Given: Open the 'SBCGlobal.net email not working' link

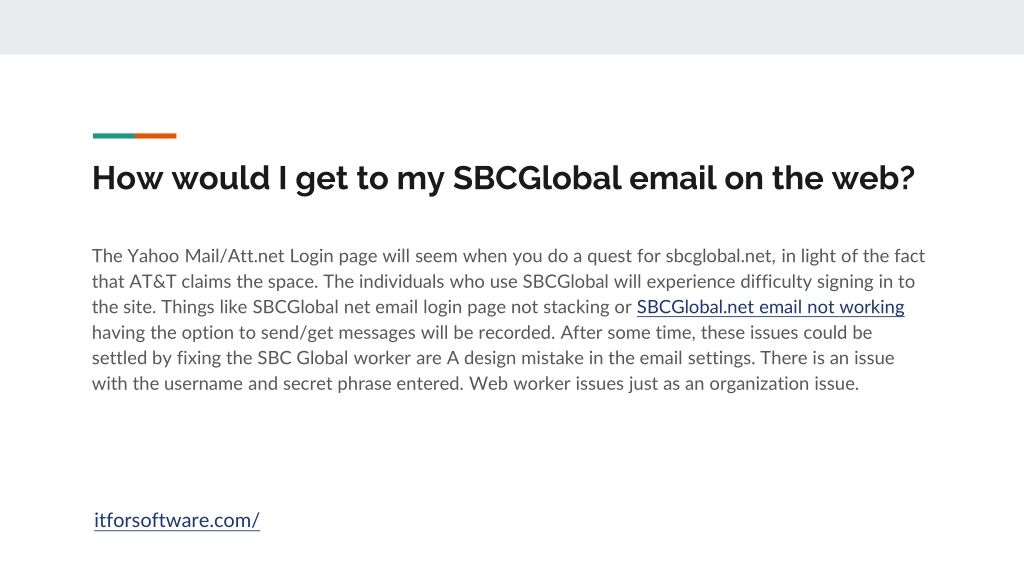Looking at the screenshot, I should pyautogui.click(x=770, y=307).
